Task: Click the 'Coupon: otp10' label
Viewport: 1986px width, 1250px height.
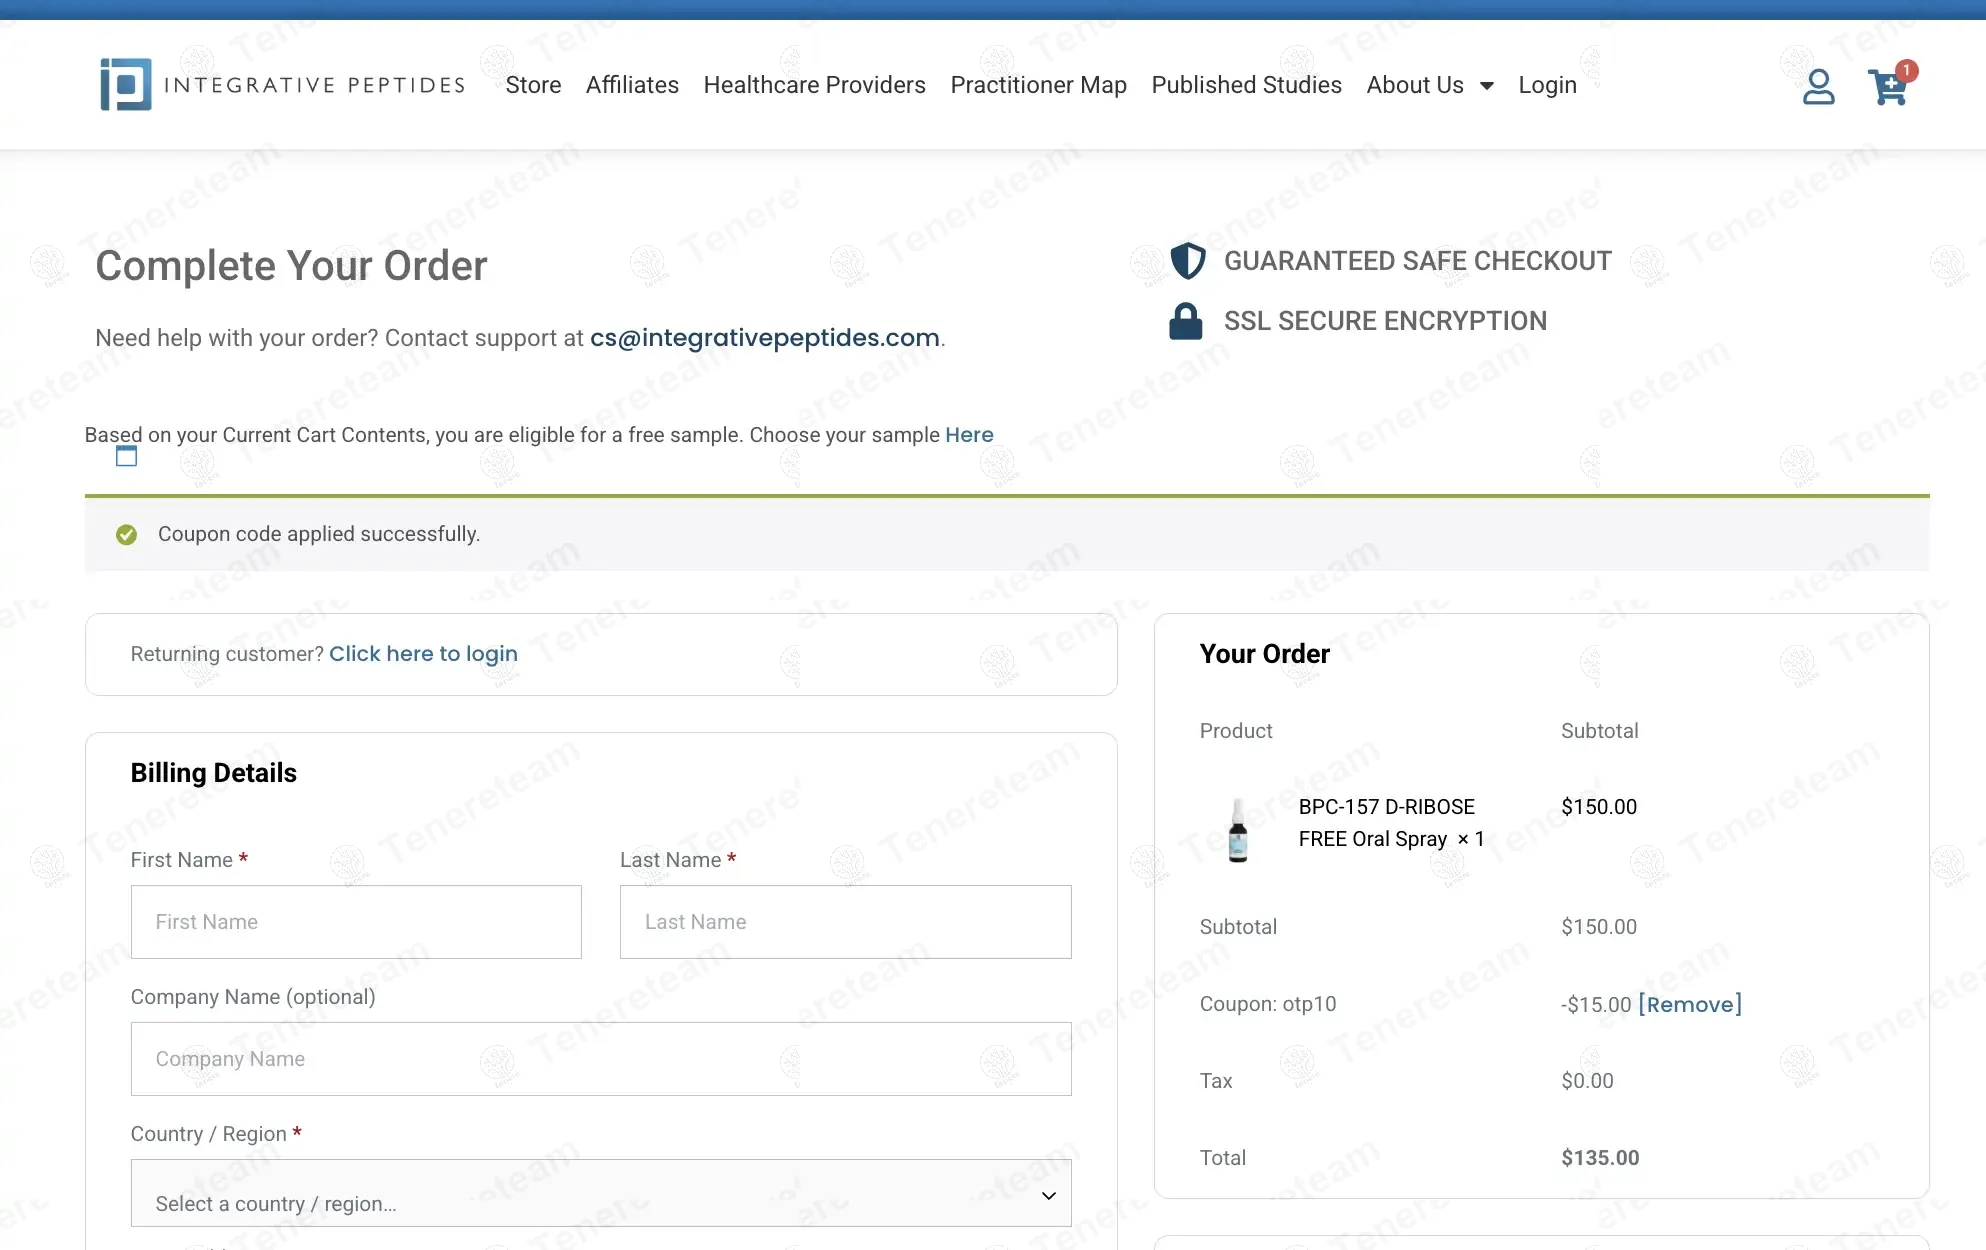Action: click(1268, 1004)
